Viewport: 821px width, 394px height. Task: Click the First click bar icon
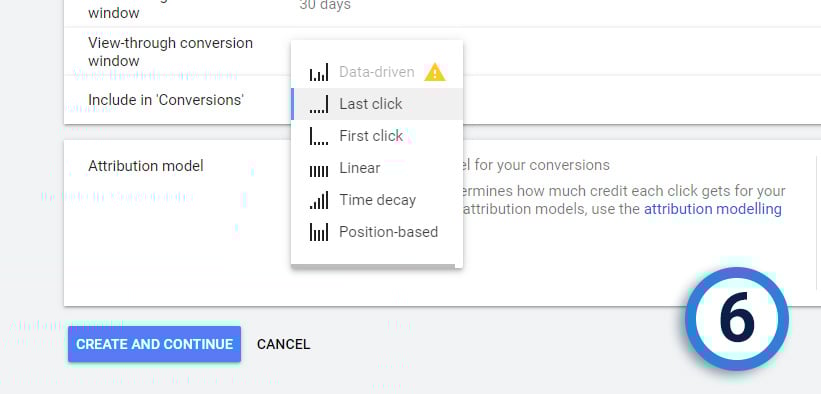(x=319, y=136)
